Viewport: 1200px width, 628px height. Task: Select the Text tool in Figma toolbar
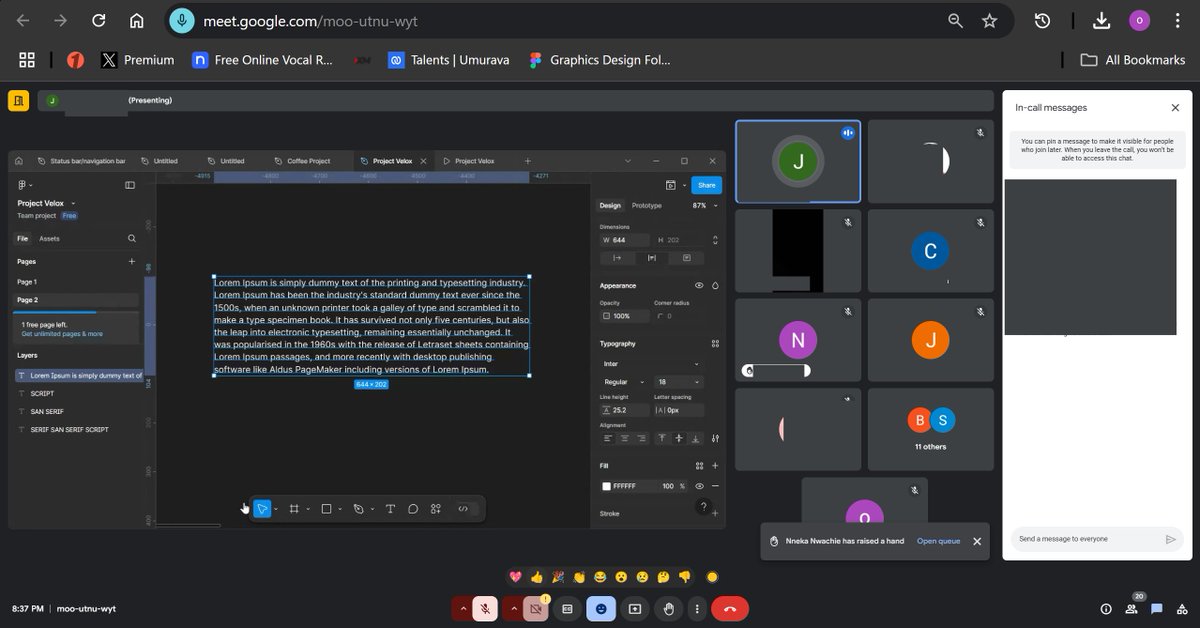(x=390, y=509)
